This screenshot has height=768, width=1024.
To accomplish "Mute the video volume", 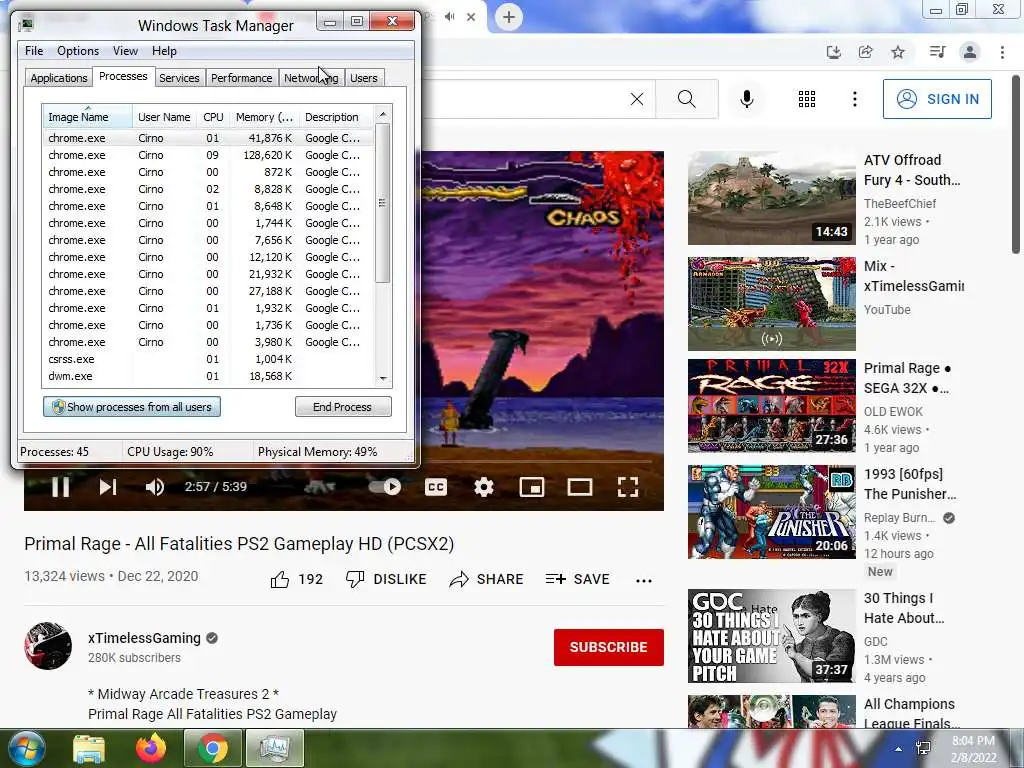I will (x=155, y=487).
